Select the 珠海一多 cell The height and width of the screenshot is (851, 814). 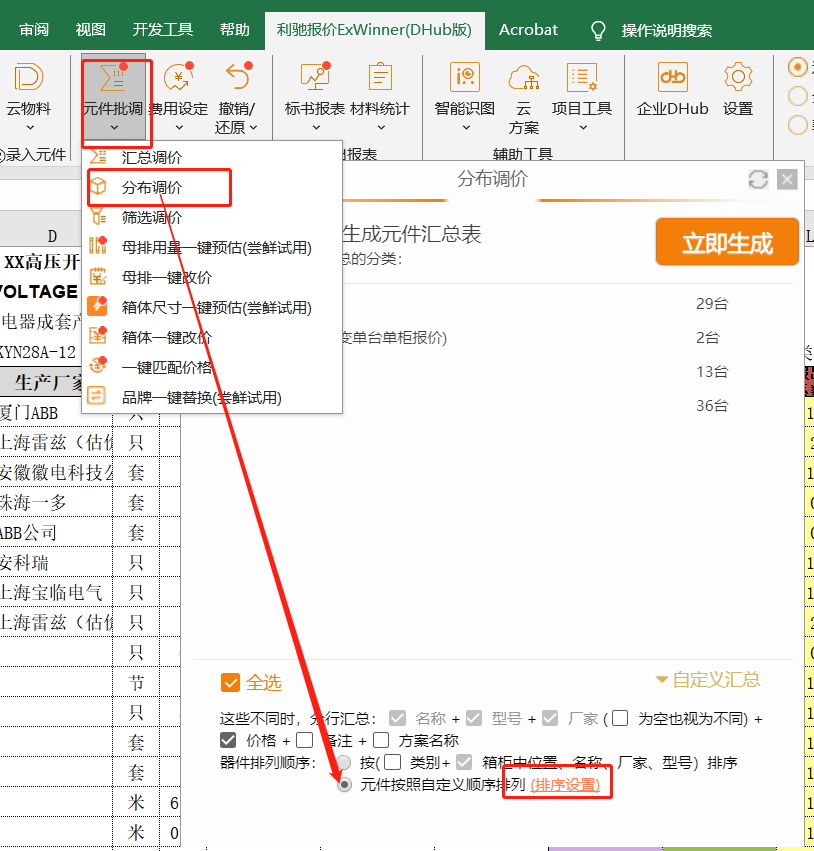(x=56, y=503)
